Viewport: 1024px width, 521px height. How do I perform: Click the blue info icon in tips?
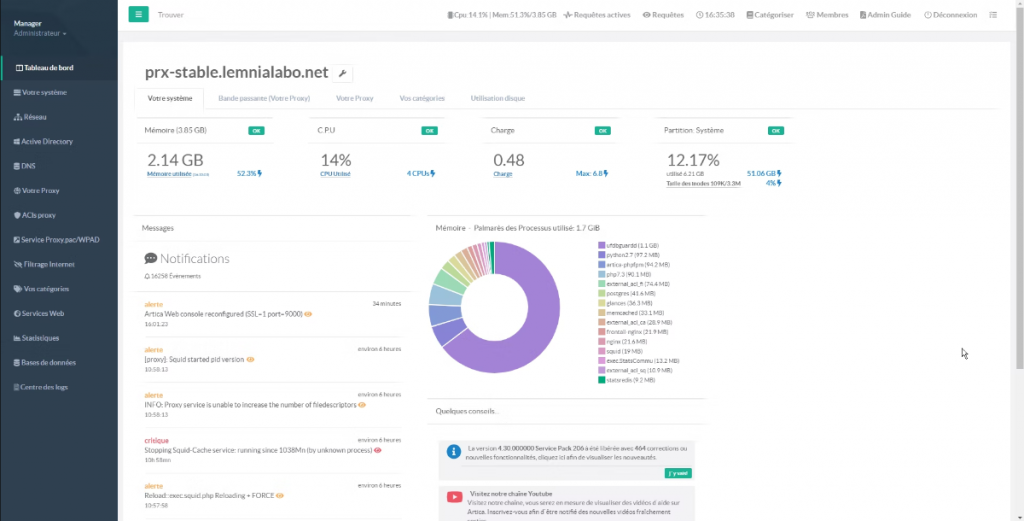pos(454,452)
